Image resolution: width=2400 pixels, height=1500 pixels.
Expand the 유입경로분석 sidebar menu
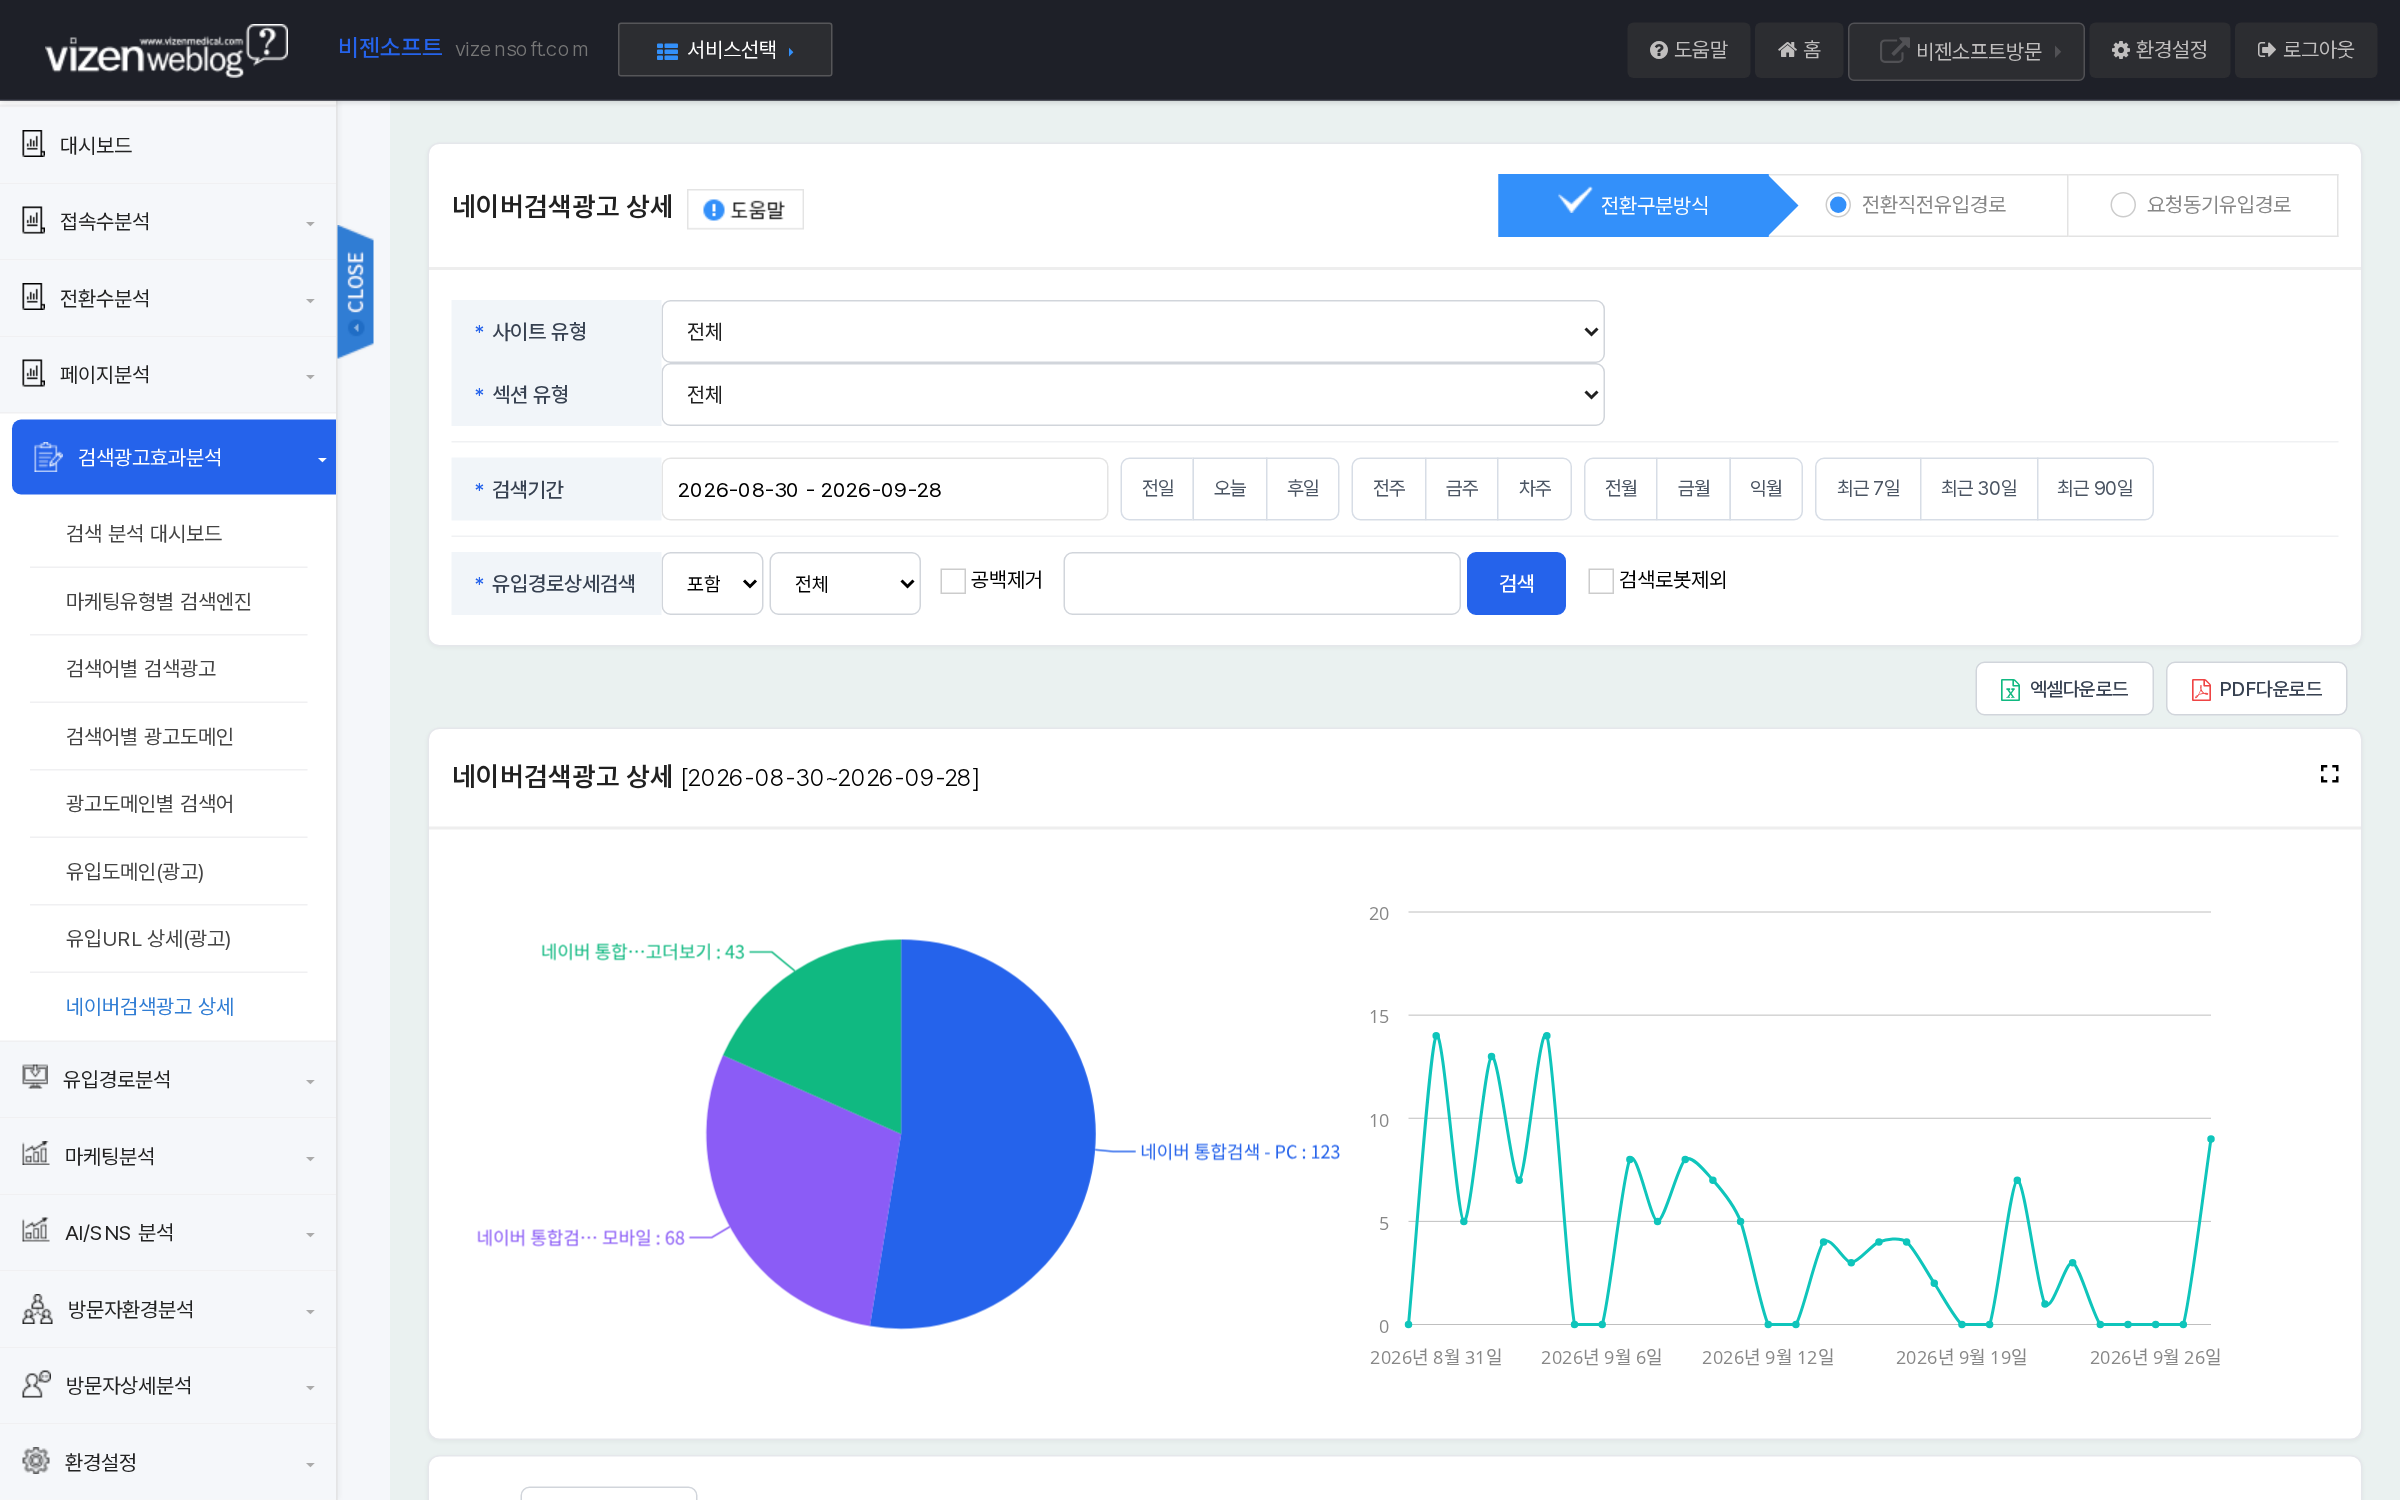pyautogui.click(x=168, y=1079)
